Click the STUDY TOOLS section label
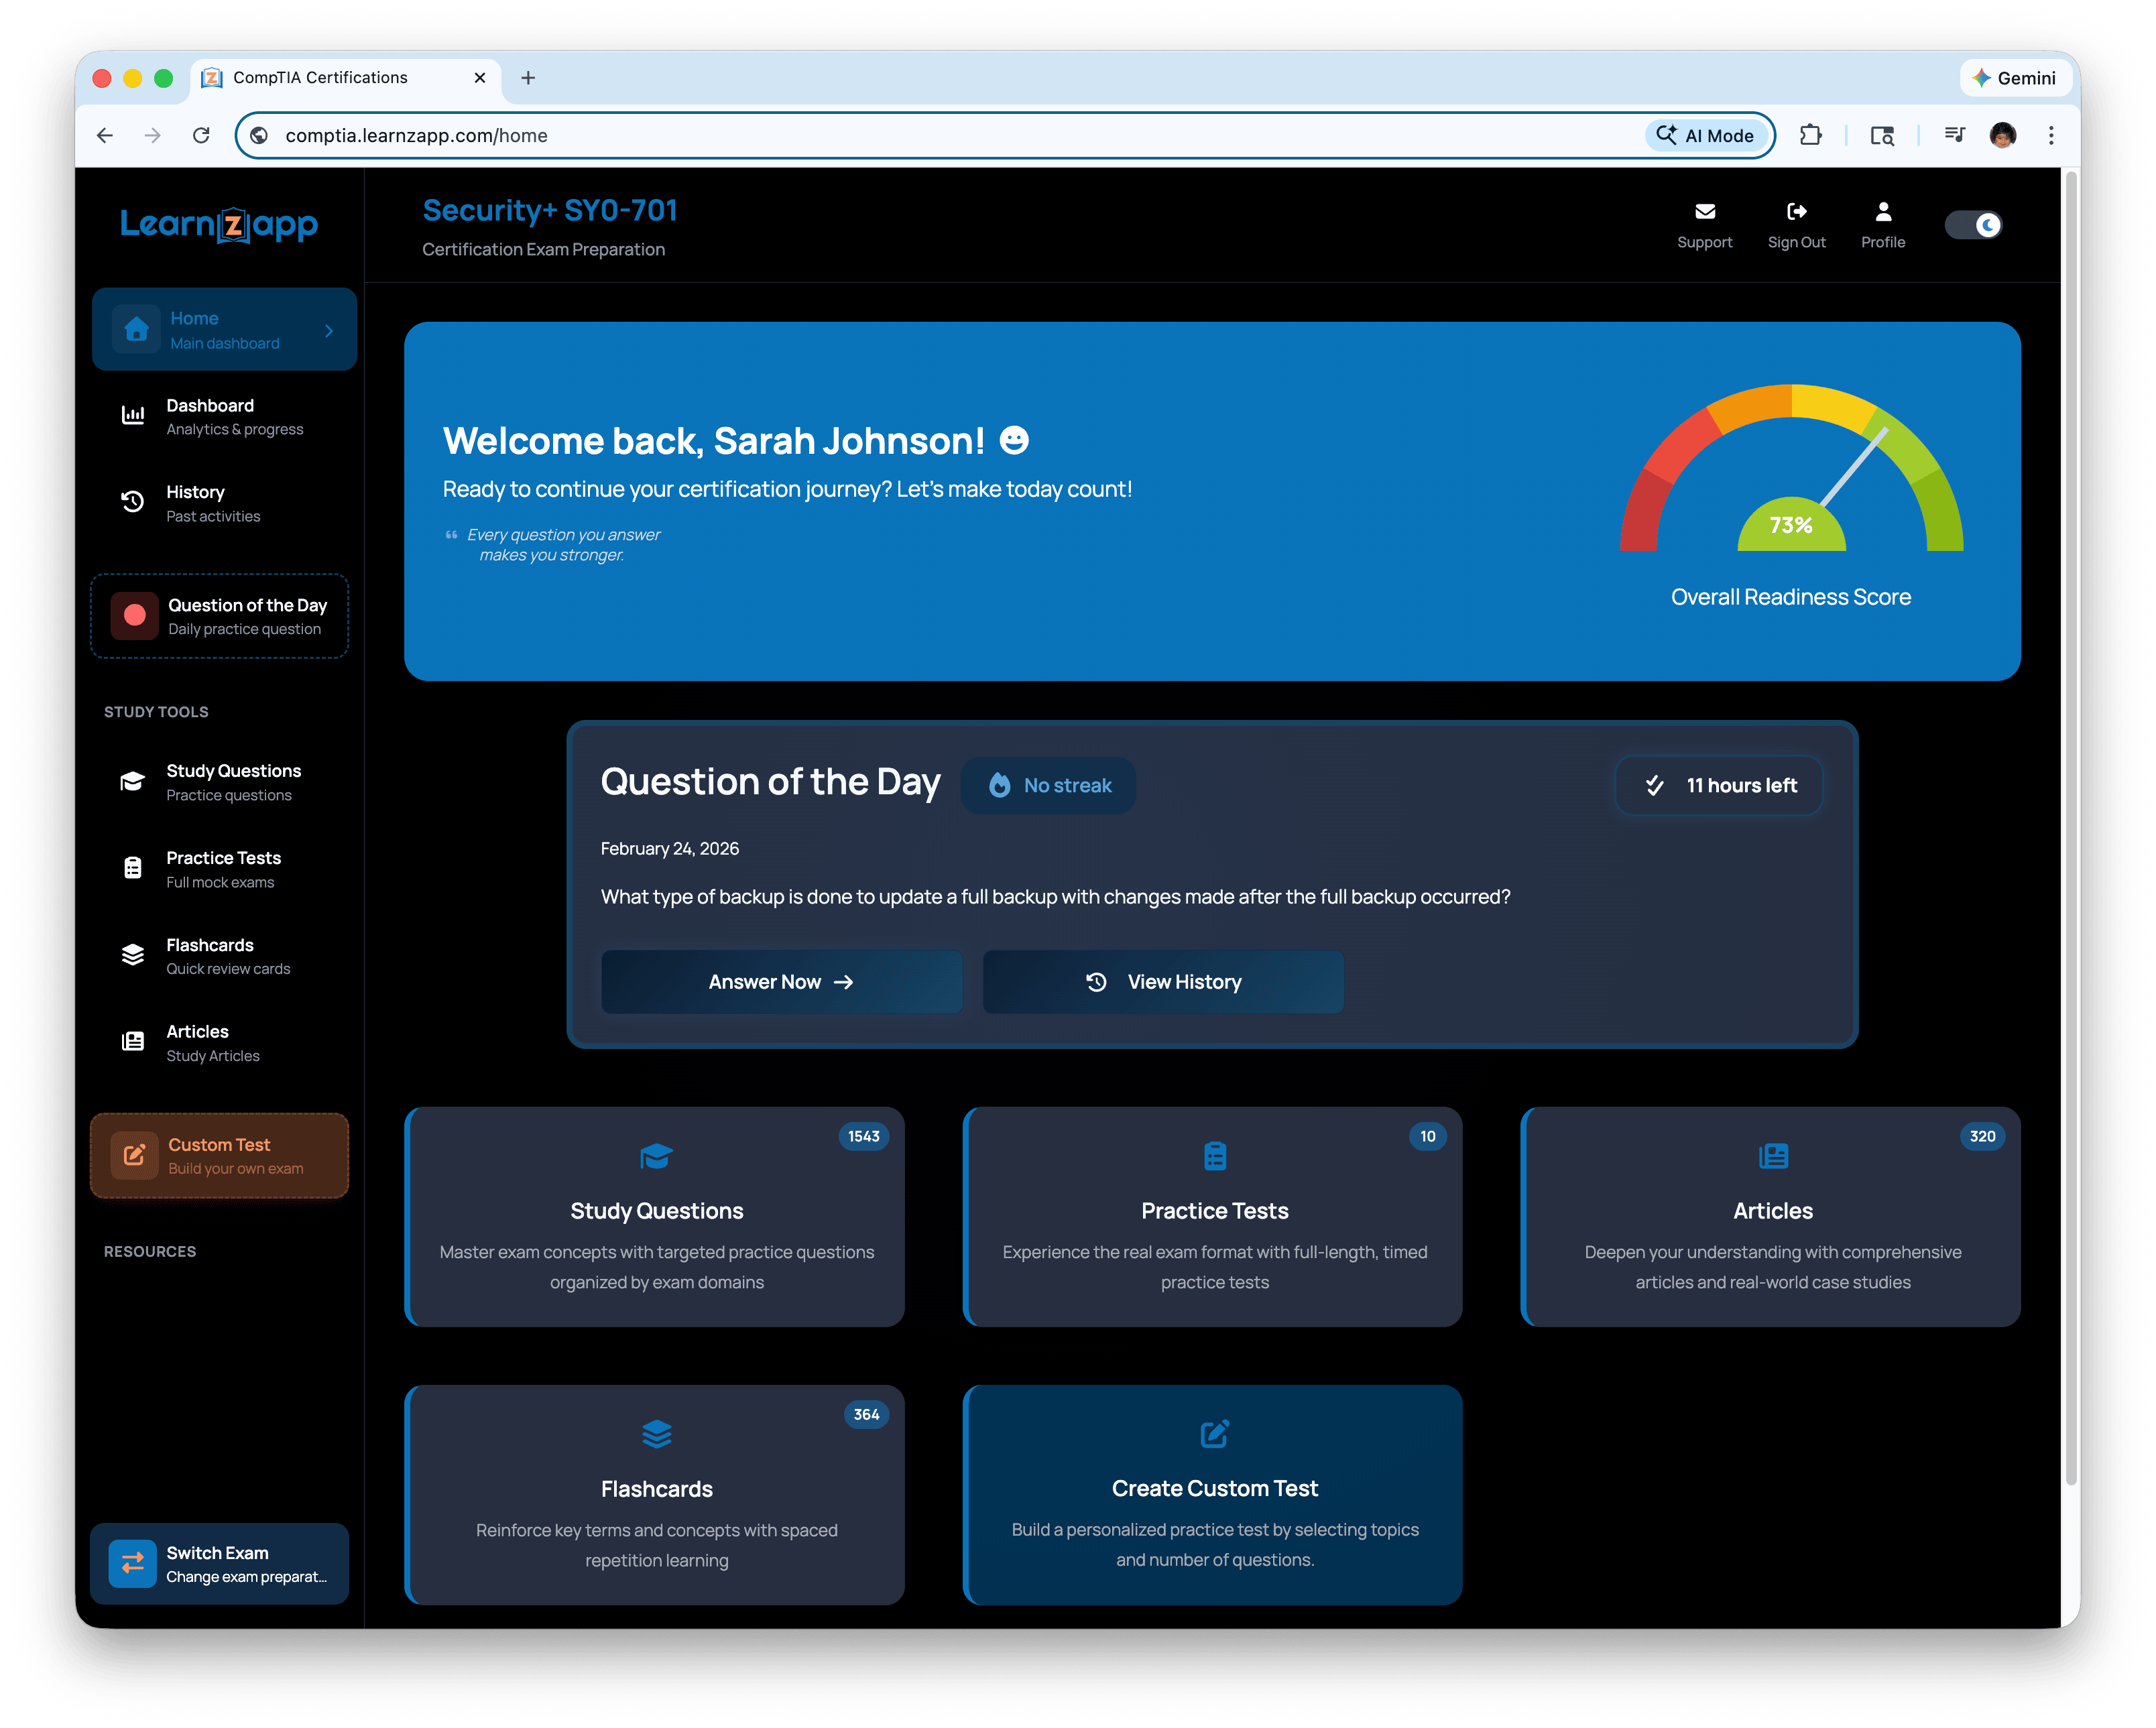This screenshot has width=2156, height=1728. (x=157, y=712)
